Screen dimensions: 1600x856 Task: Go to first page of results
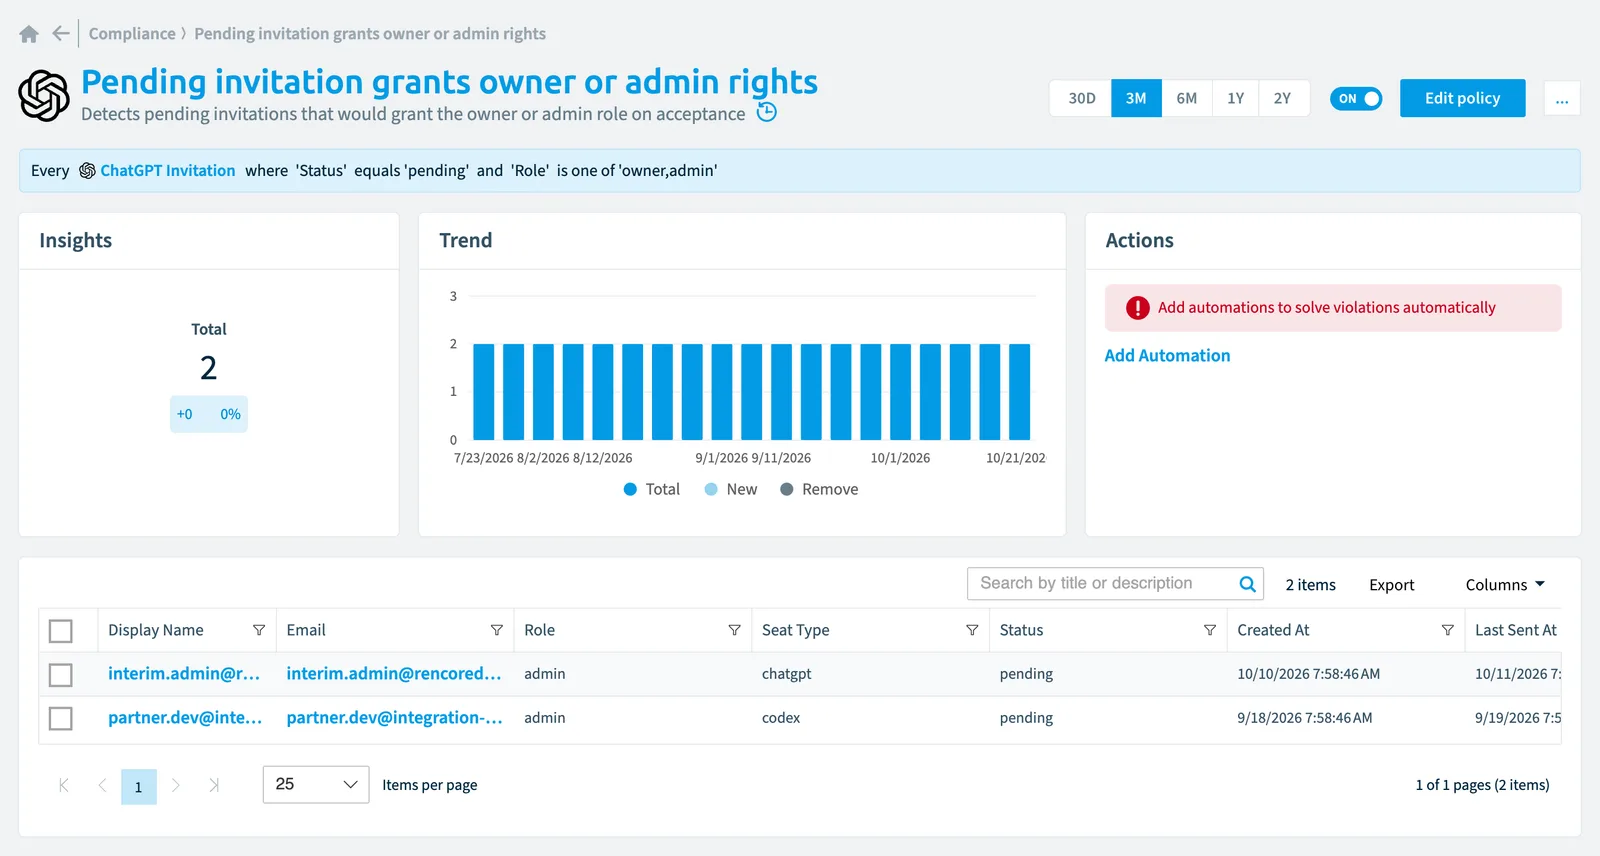pos(64,785)
